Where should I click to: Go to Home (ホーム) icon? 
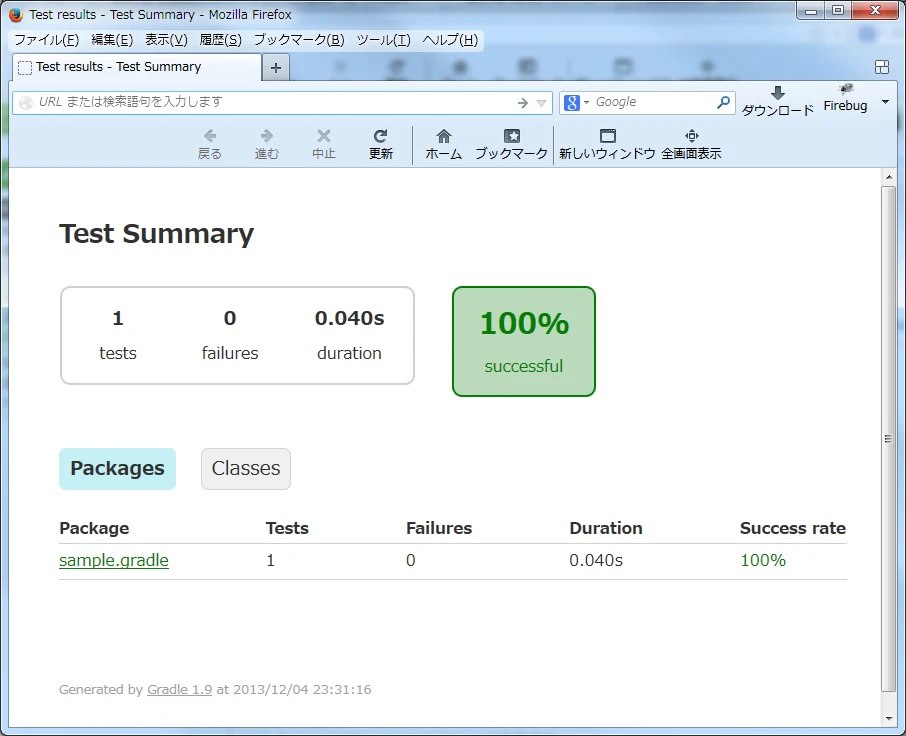(444, 136)
